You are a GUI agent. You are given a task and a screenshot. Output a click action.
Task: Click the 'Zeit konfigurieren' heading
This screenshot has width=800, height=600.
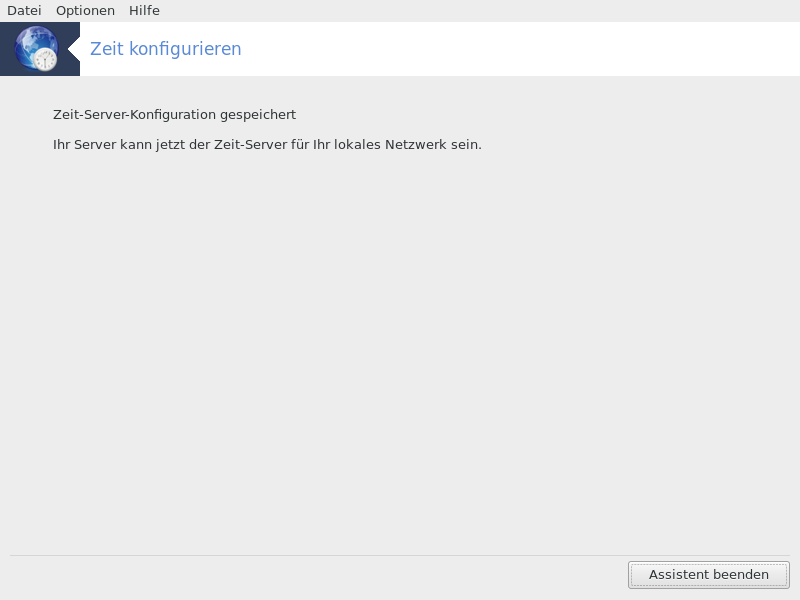pos(165,49)
